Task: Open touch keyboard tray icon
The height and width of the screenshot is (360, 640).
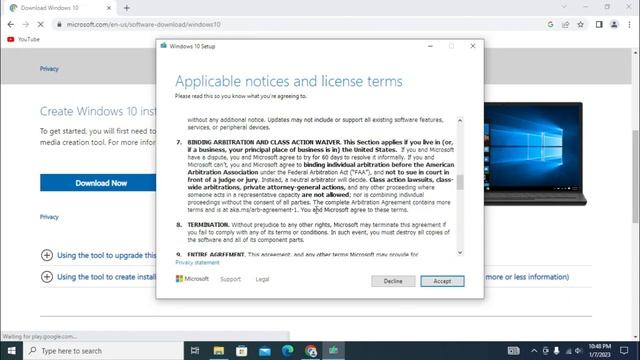Action: (x=513, y=351)
